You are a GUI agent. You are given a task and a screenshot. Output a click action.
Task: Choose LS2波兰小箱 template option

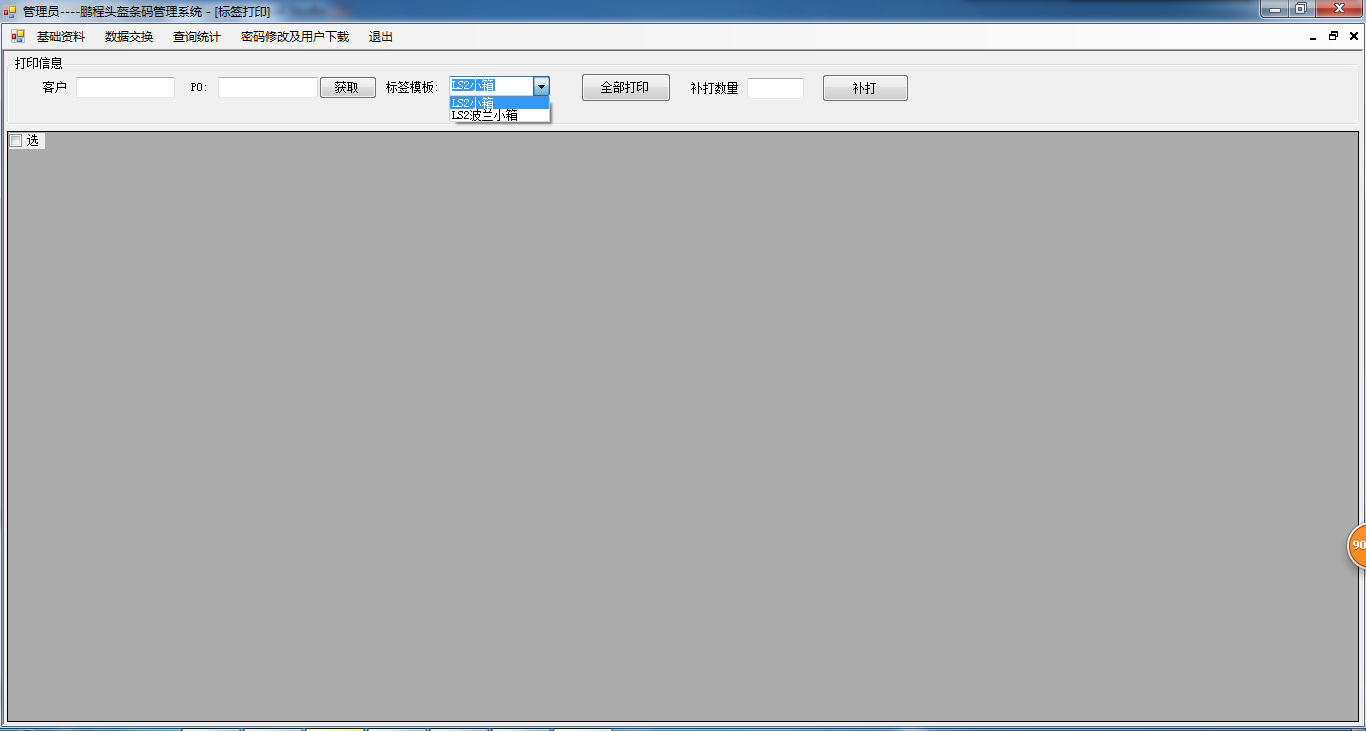pyautogui.click(x=499, y=115)
